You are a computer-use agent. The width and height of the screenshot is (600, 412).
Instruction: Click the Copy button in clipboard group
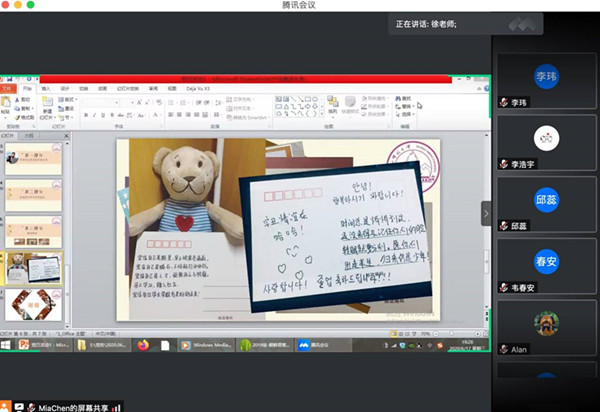click(x=24, y=108)
